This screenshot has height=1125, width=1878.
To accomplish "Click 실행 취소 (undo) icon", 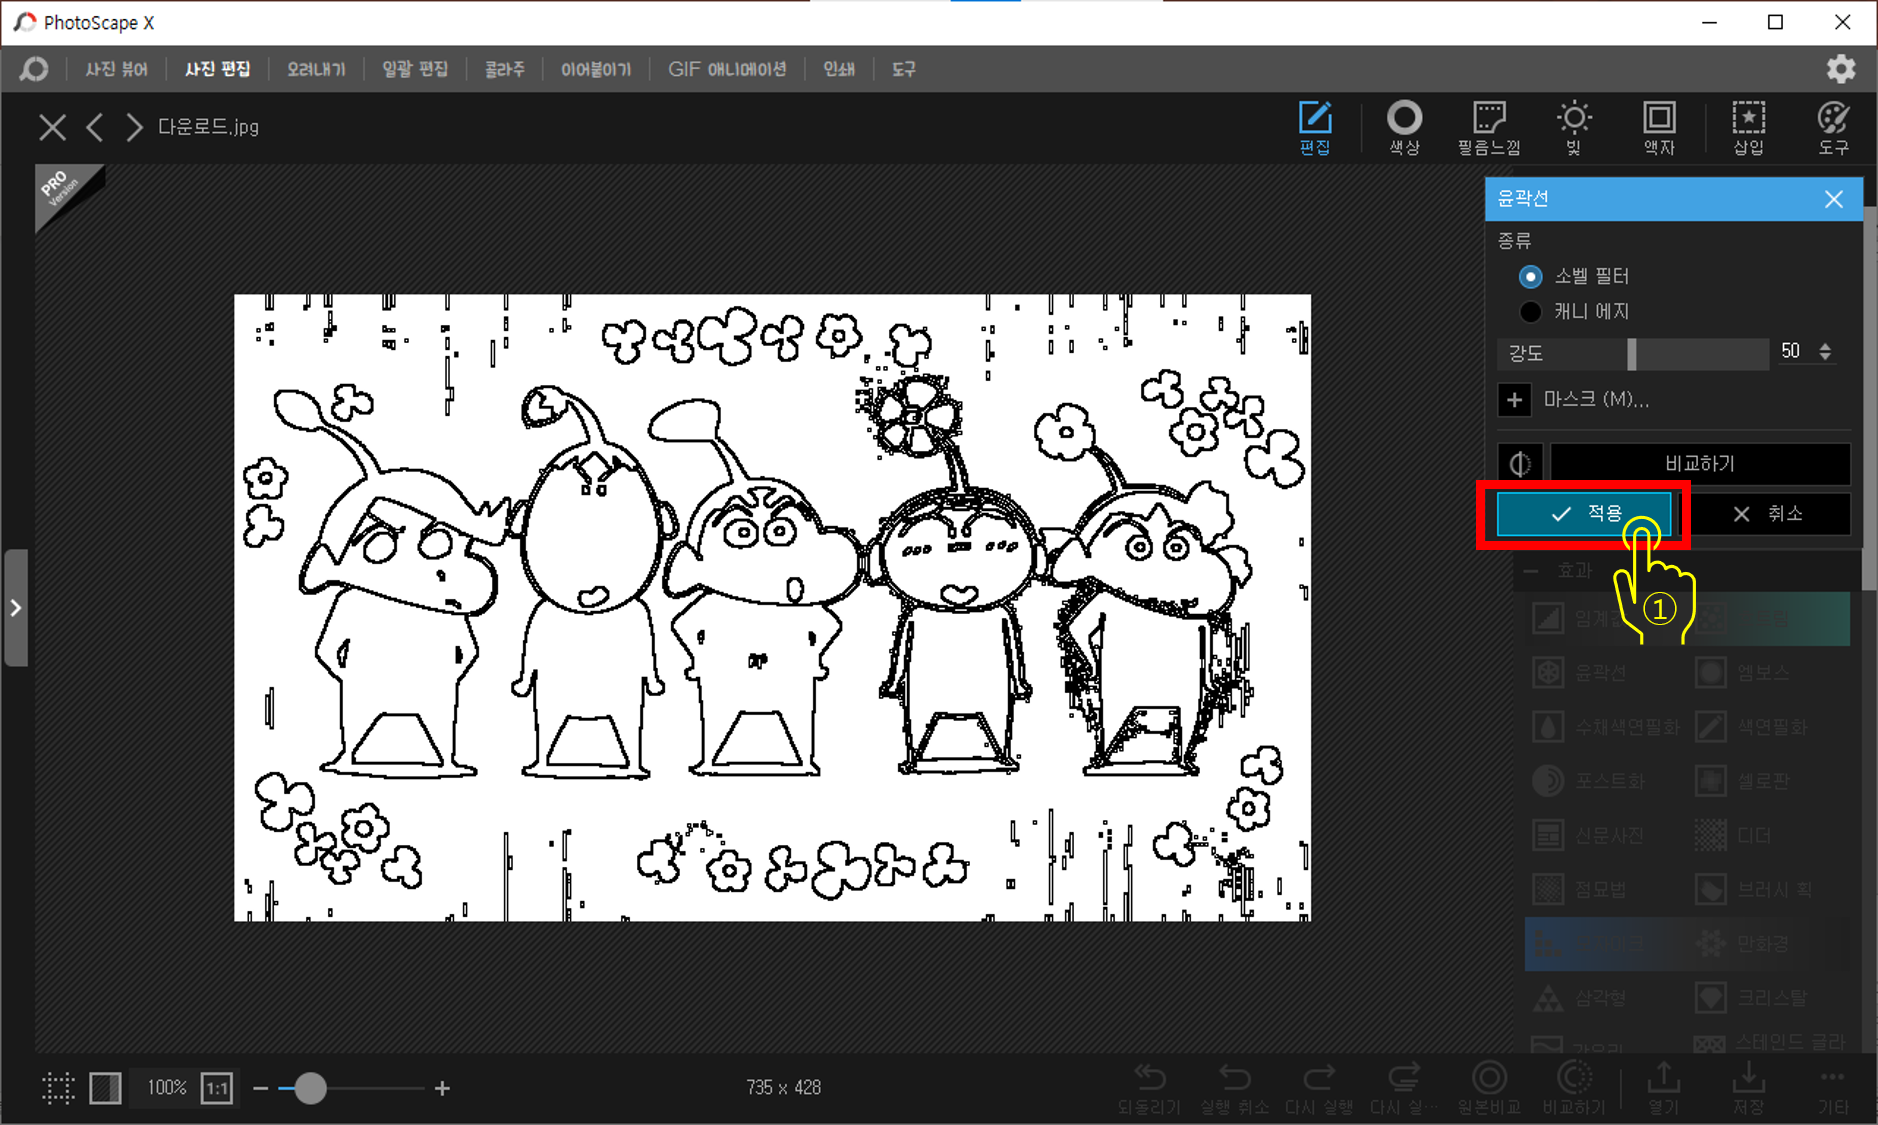I will (x=1234, y=1088).
